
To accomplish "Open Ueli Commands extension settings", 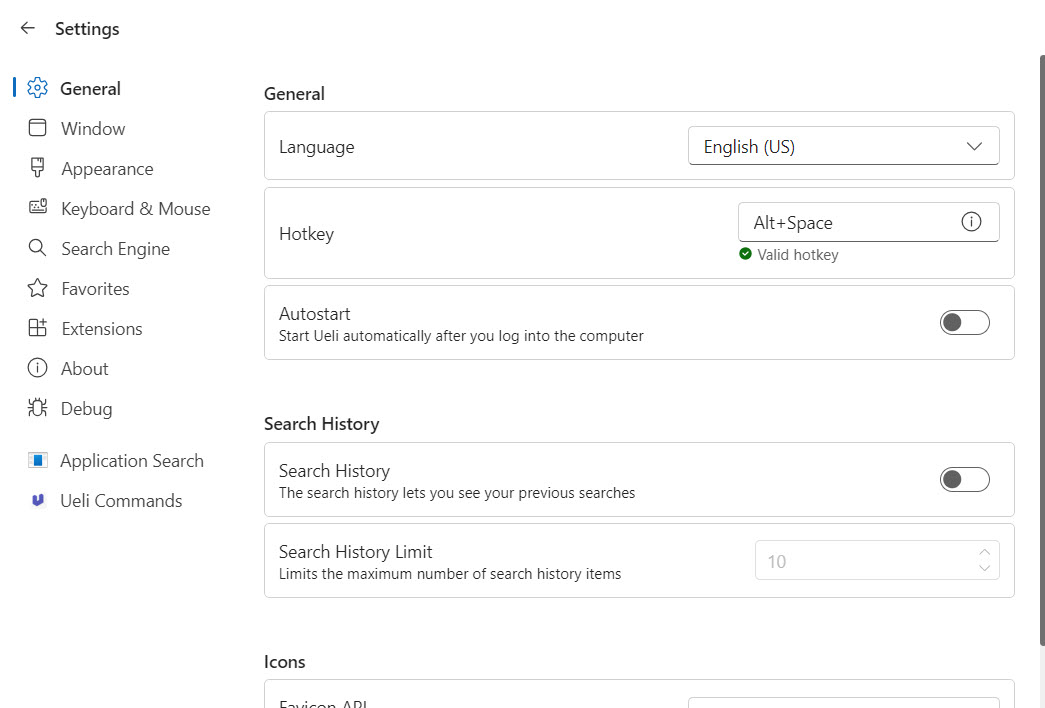I will [x=121, y=501].
